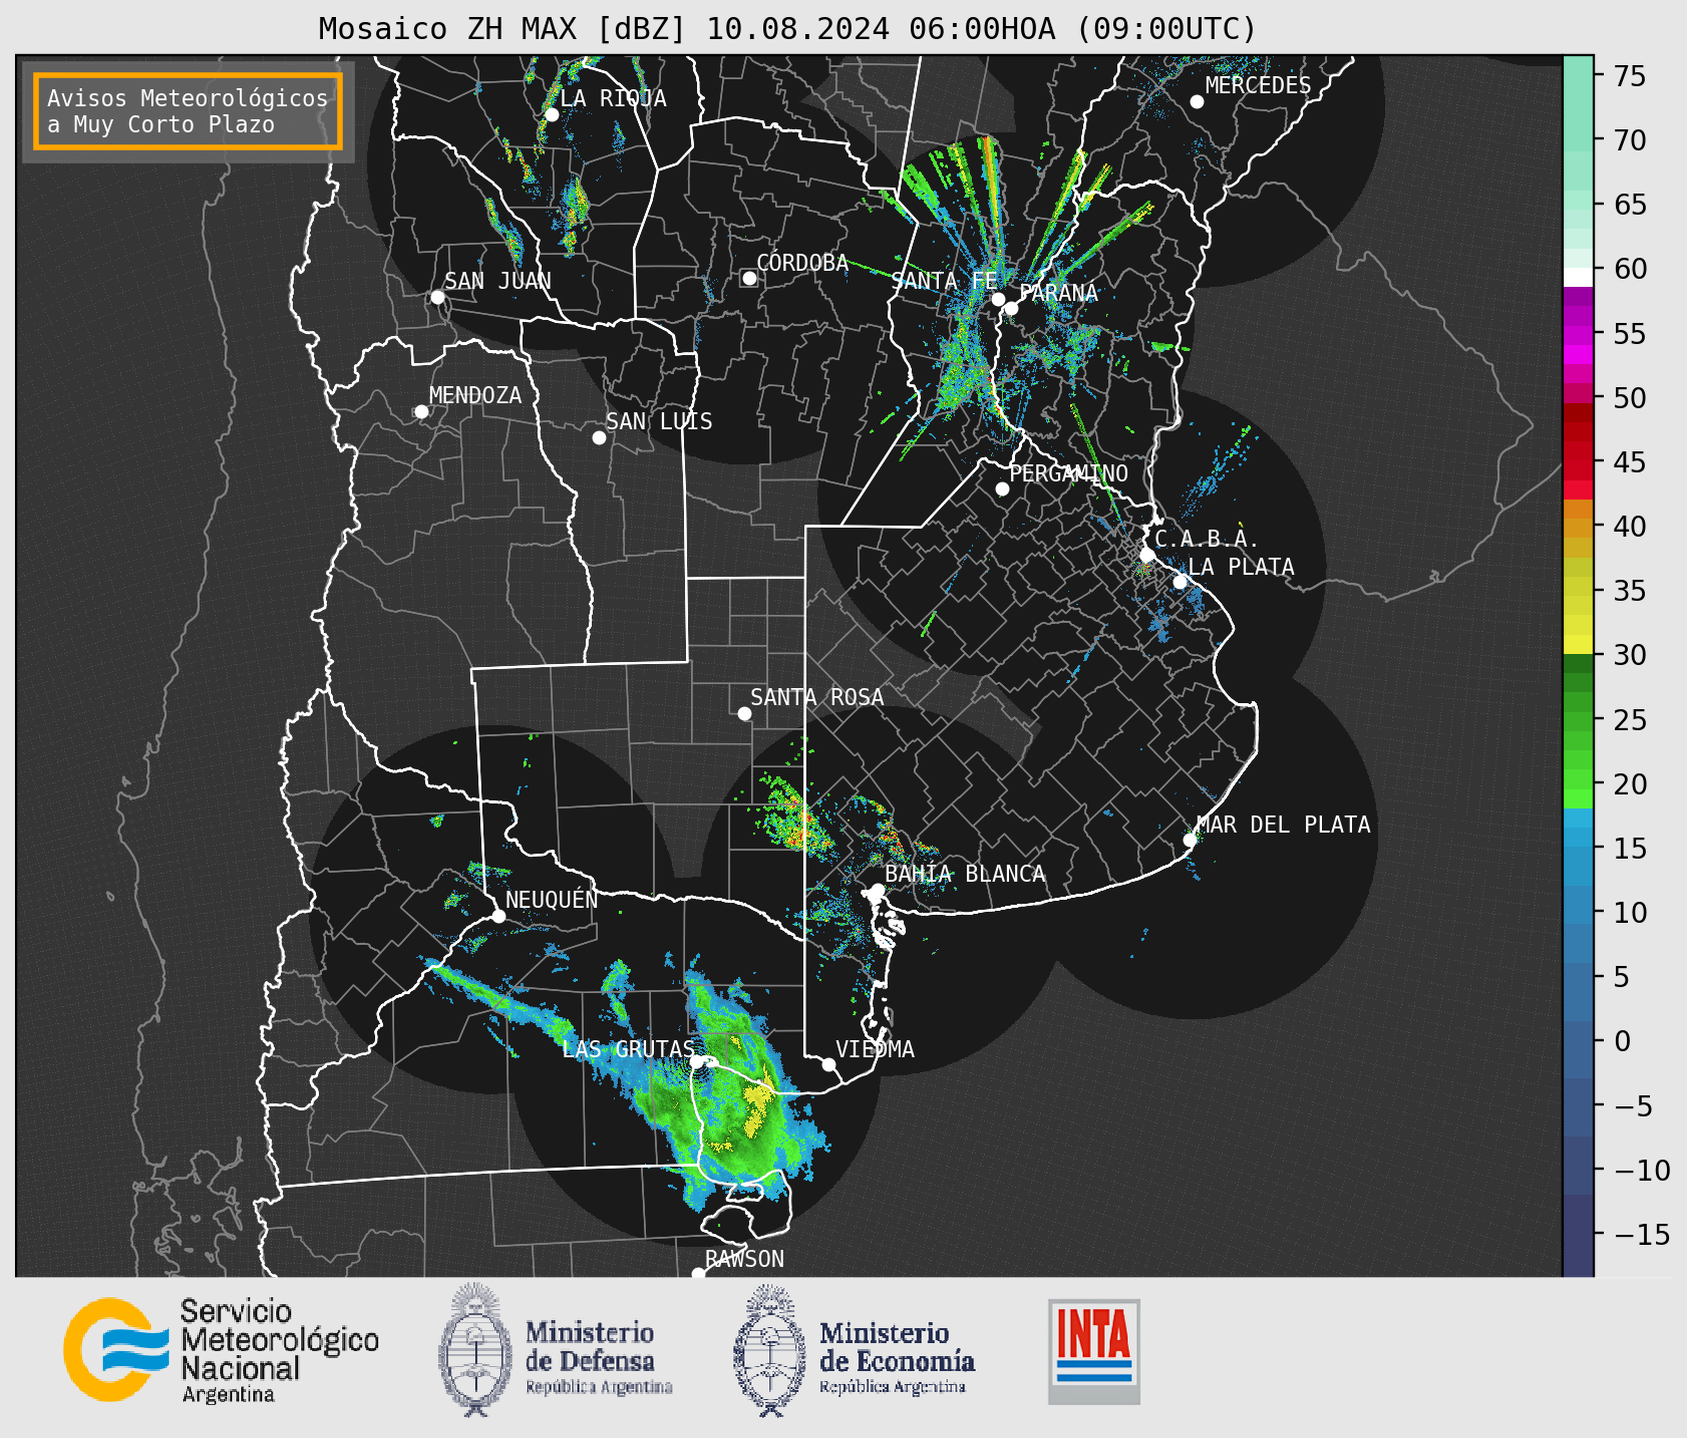Click the La Rioja city marker dot
This screenshot has width=1687, height=1438.
[x=551, y=115]
